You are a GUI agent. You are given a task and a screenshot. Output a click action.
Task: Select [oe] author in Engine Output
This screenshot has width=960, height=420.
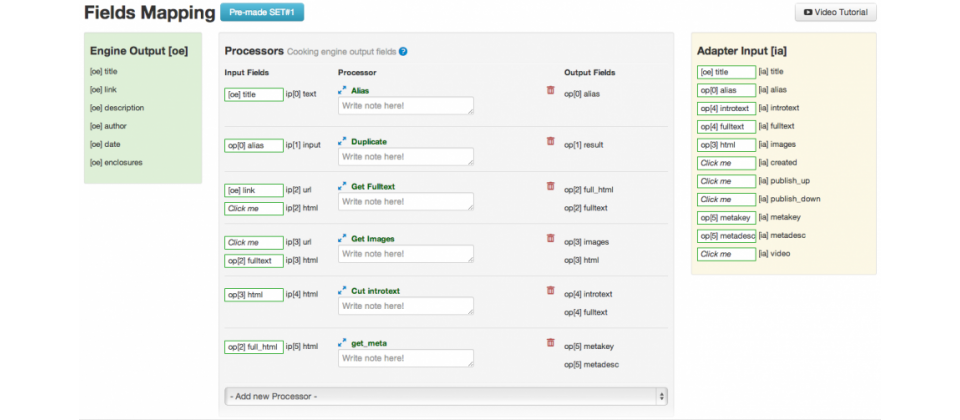tap(108, 126)
